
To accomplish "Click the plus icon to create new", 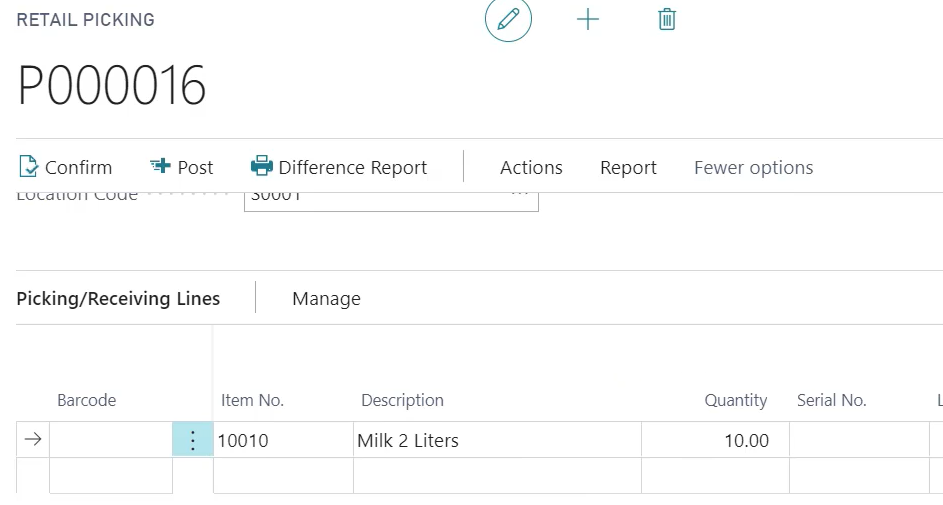I will click(x=588, y=20).
